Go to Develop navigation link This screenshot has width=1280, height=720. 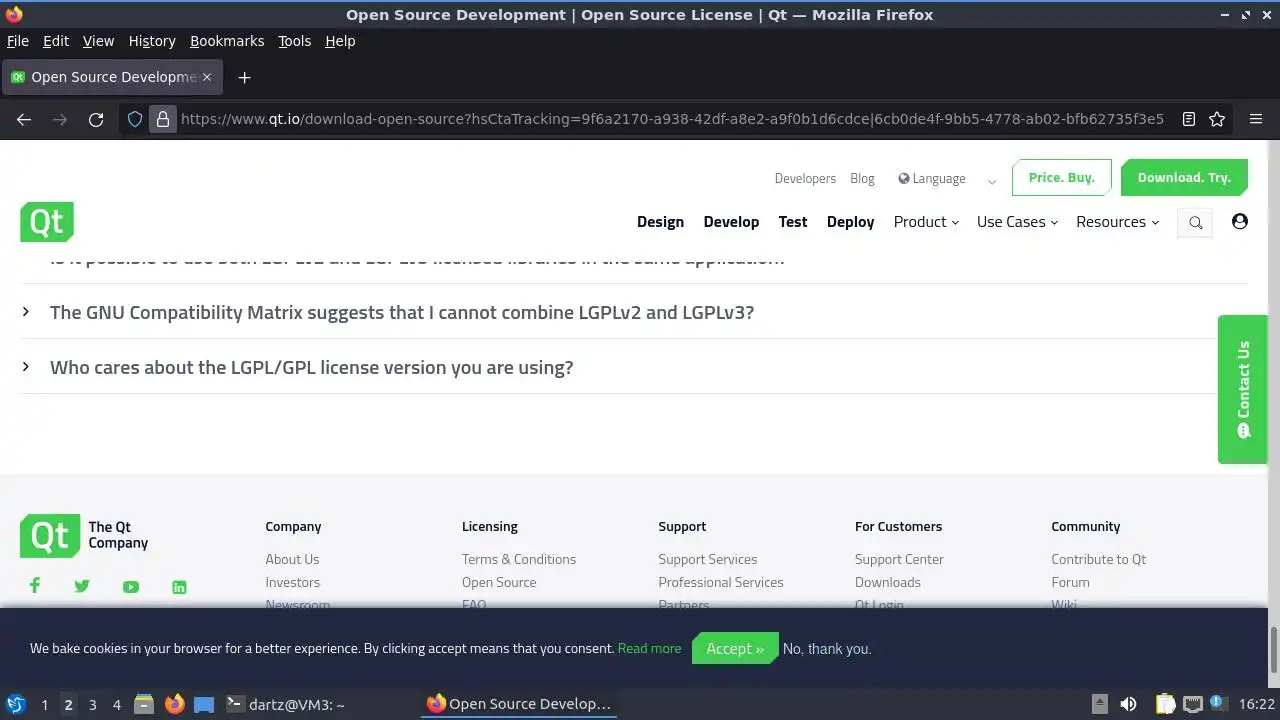(731, 222)
